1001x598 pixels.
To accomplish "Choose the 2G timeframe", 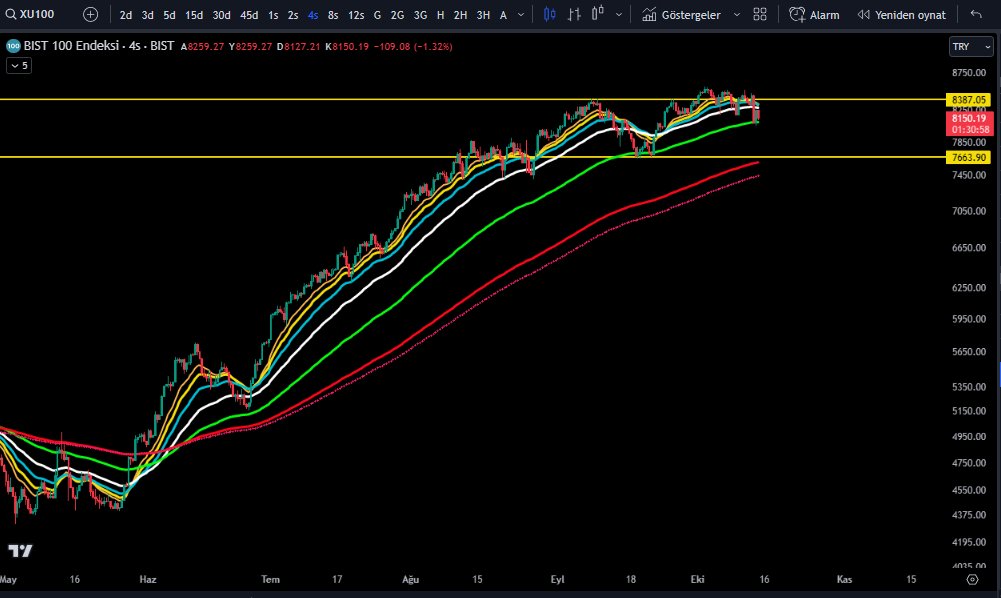I will click(397, 15).
